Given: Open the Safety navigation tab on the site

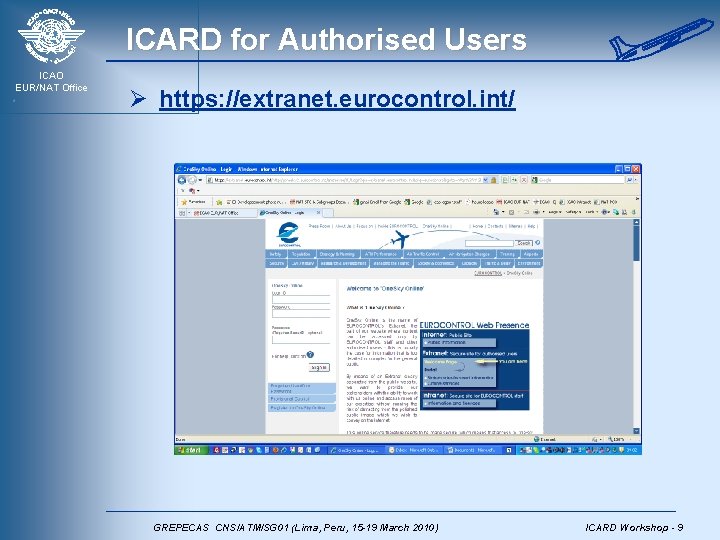Looking at the screenshot, I should click(276, 254).
